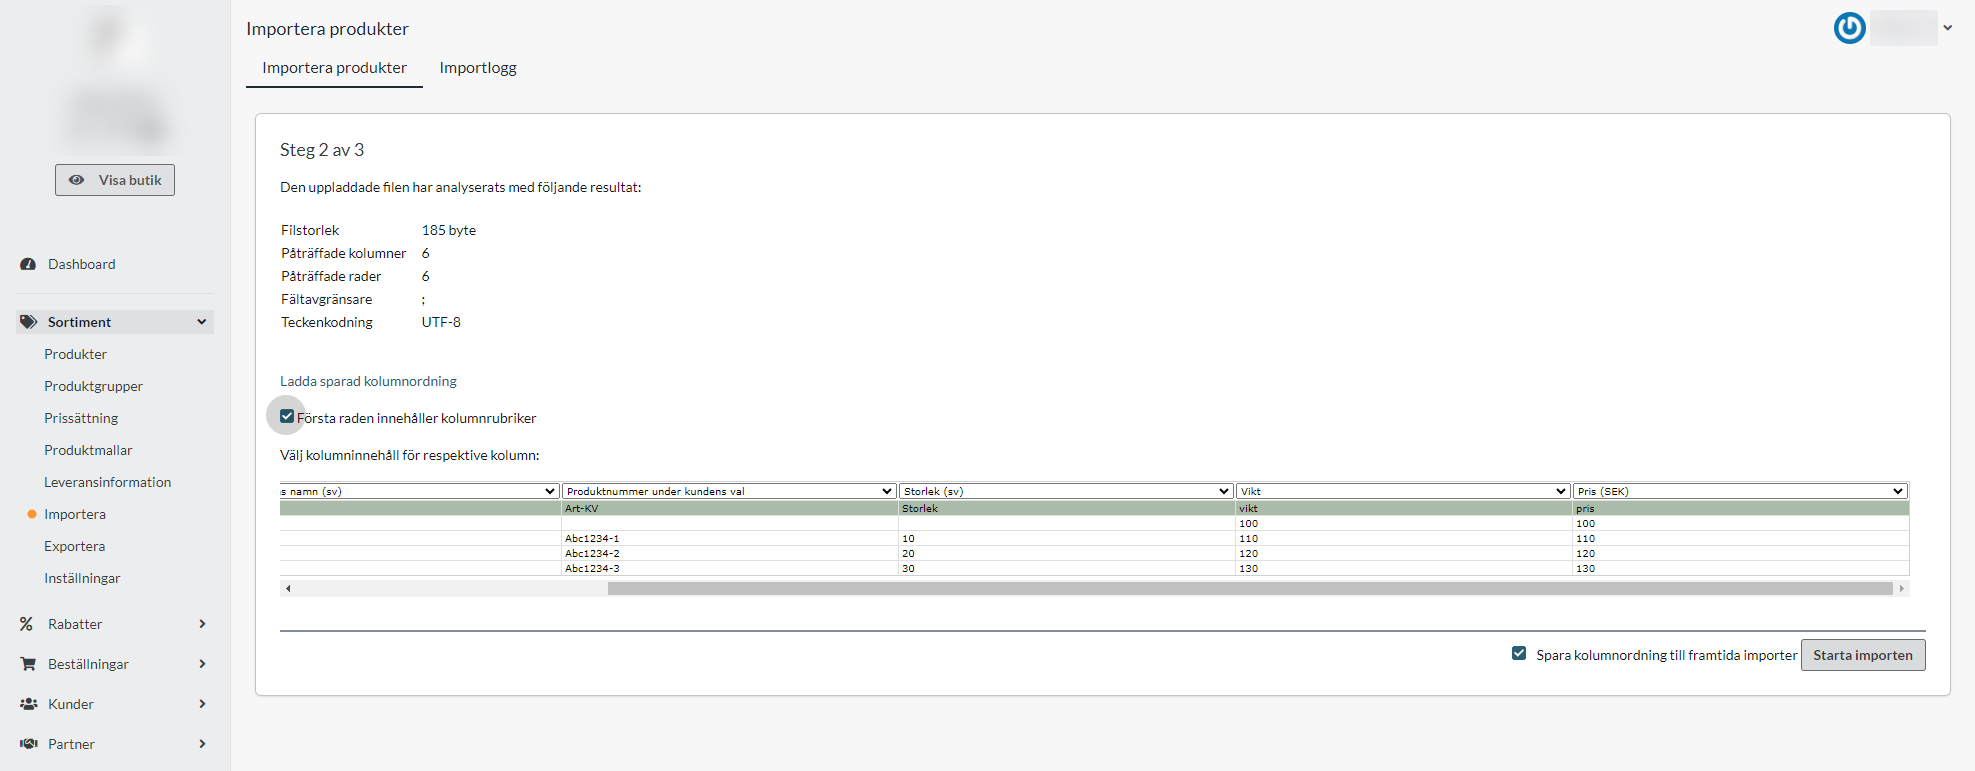
Task: Uncheck Första raden innehåller kolumnrubriker
Action: tap(287, 416)
